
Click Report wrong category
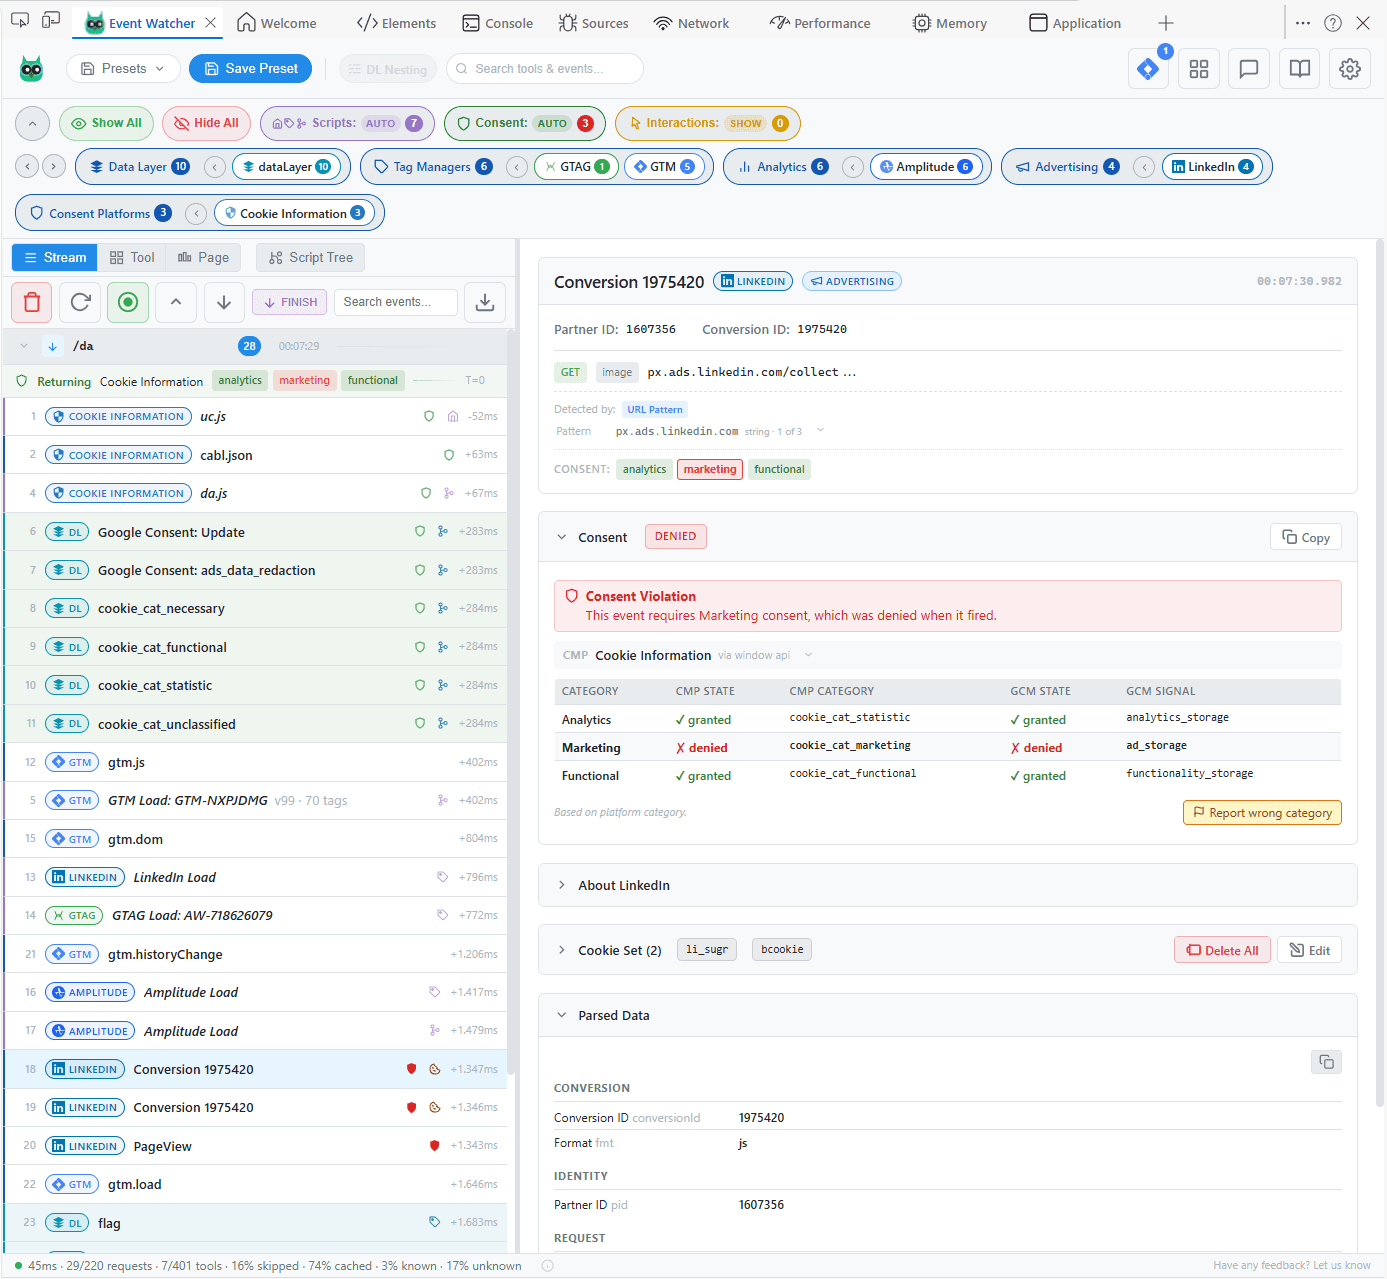pyautogui.click(x=1261, y=812)
